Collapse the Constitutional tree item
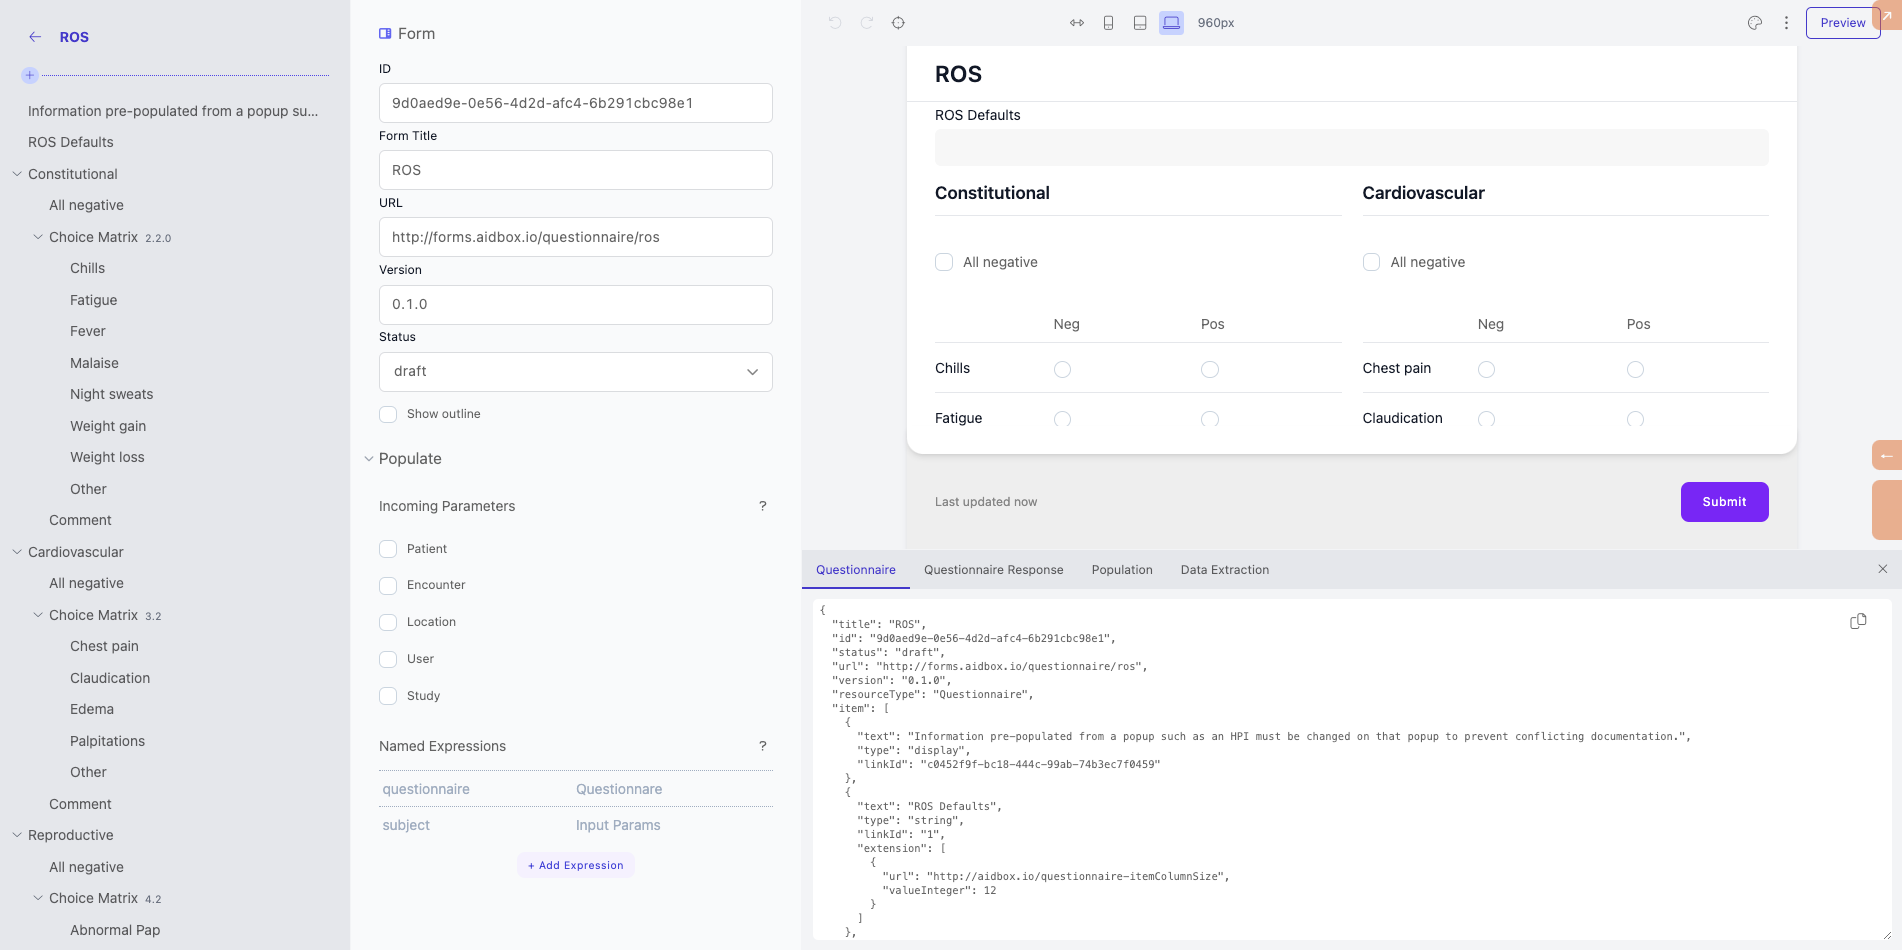1902x950 pixels. pyautogui.click(x=16, y=173)
